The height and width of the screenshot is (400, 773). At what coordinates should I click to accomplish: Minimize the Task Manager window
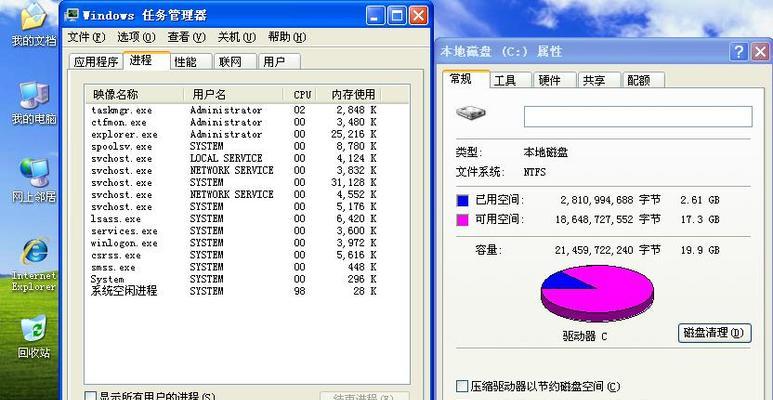(x=375, y=15)
